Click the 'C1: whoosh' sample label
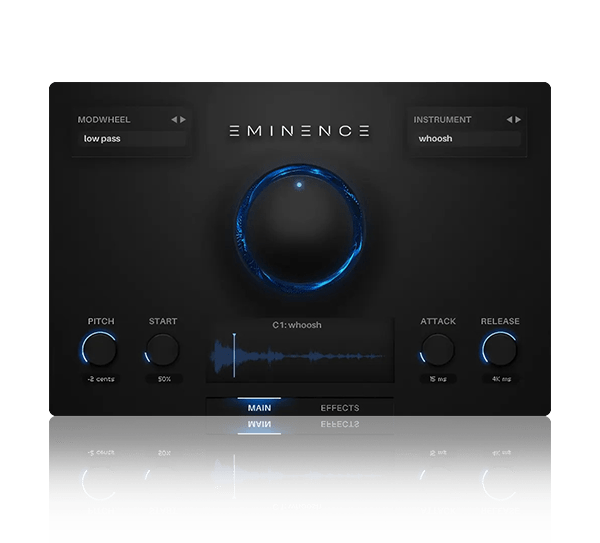This screenshot has height=543, width=600. point(297,325)
